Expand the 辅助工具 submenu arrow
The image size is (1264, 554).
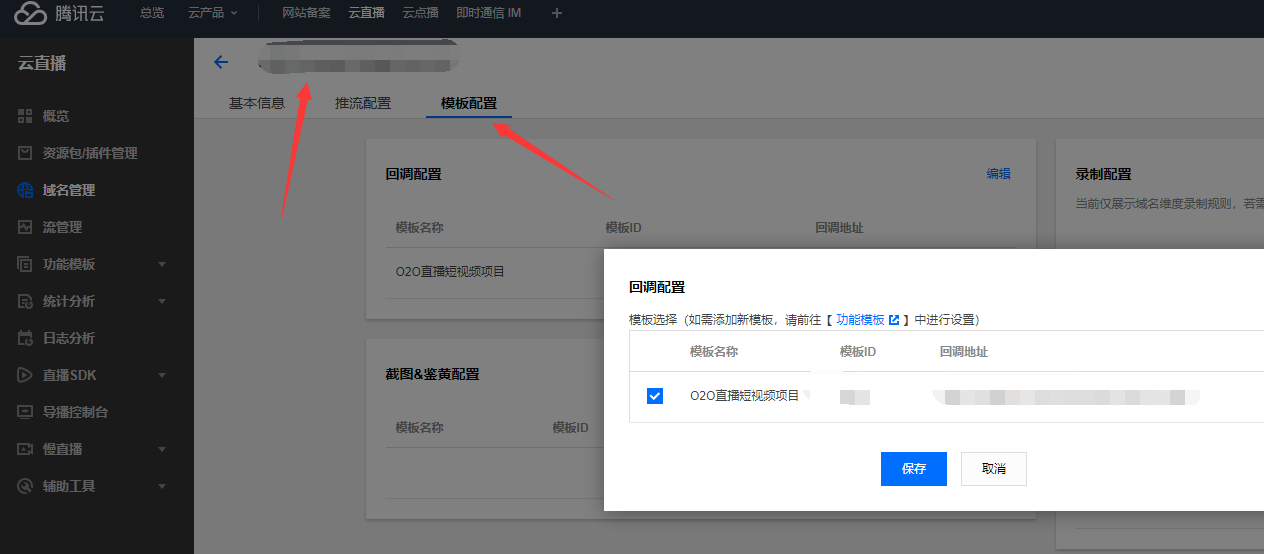(162, 487)
